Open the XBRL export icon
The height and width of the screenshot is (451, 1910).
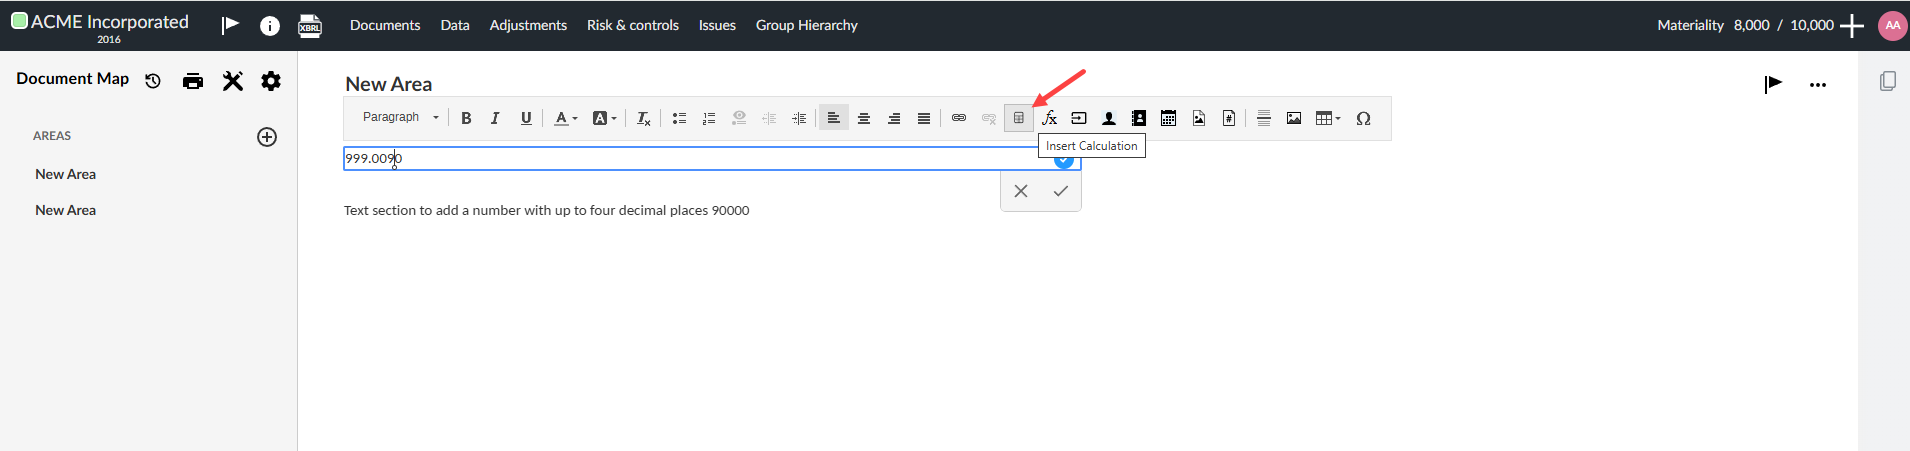point(310,26)
